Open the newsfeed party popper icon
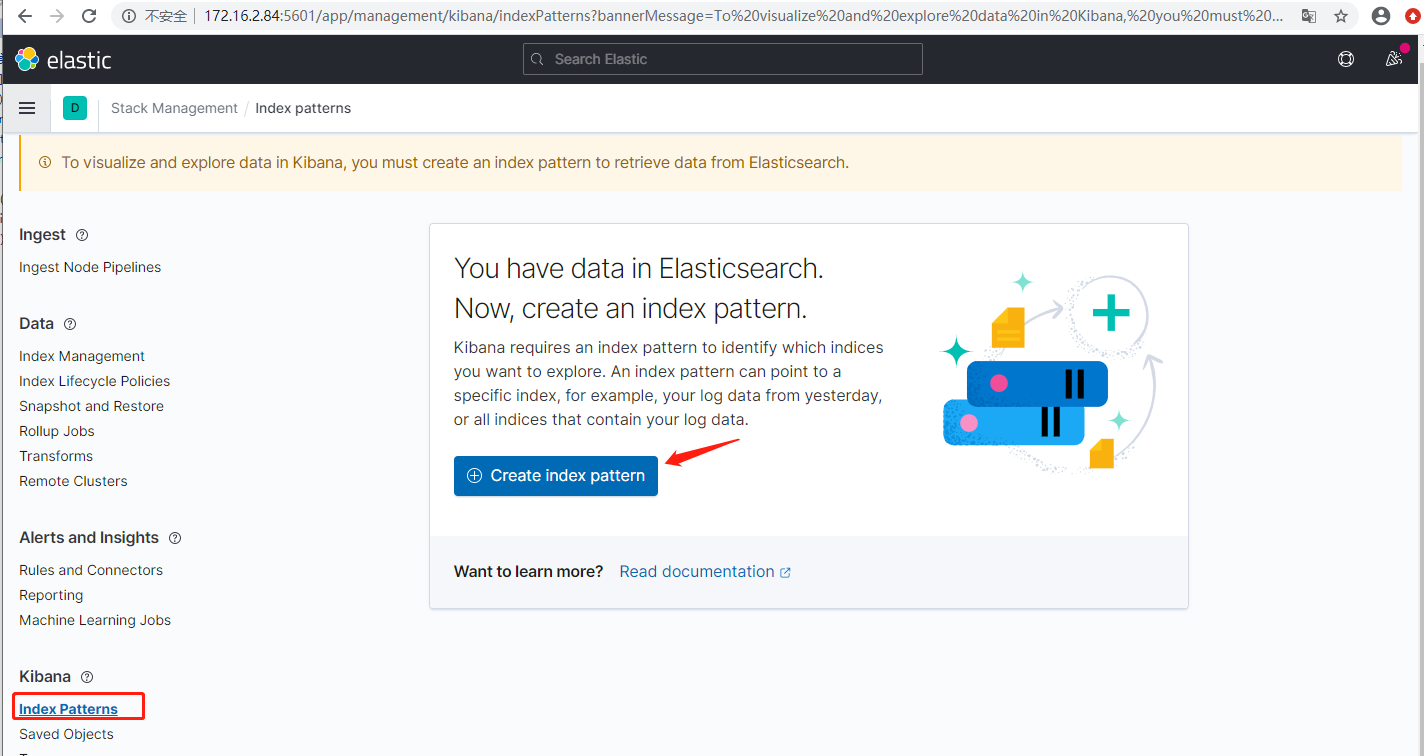Viewport: 1424px width, 756px height. (x=1394, y=59)
